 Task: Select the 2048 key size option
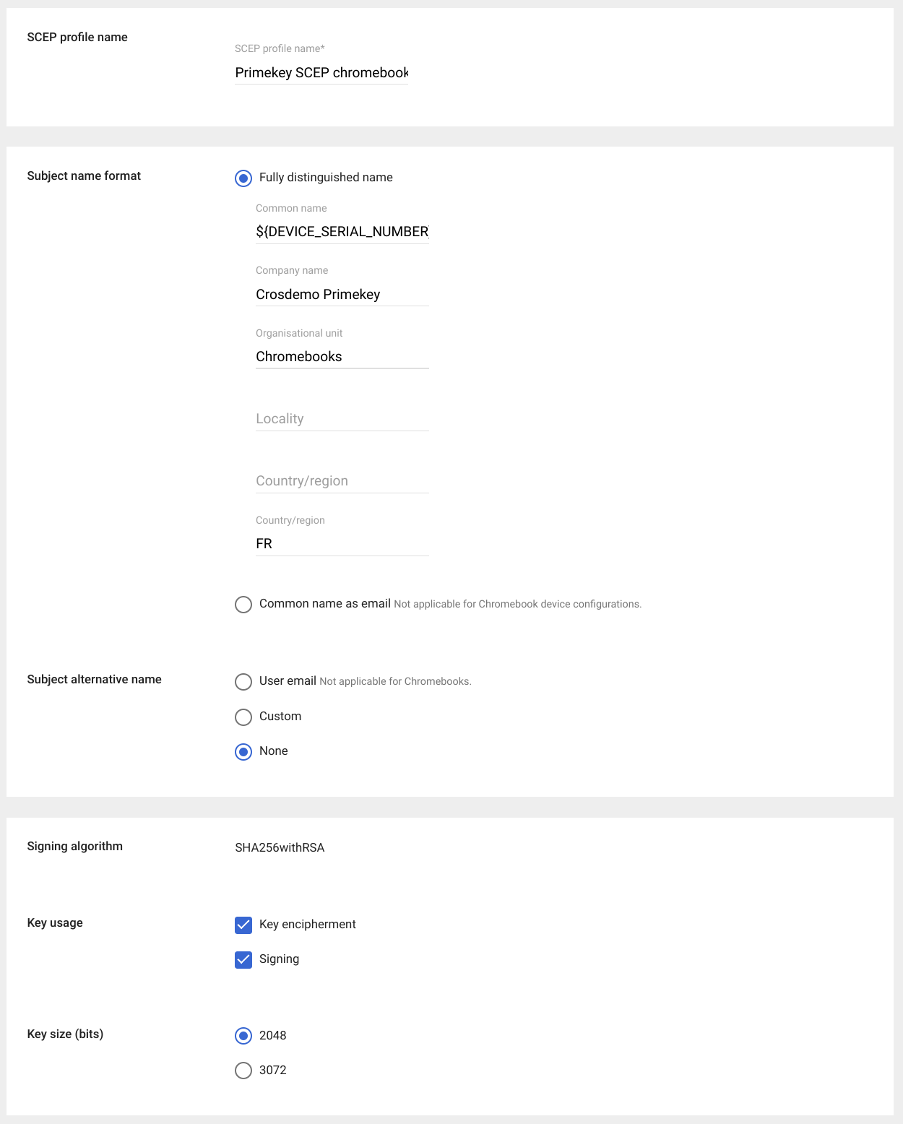click(243, 1036)
